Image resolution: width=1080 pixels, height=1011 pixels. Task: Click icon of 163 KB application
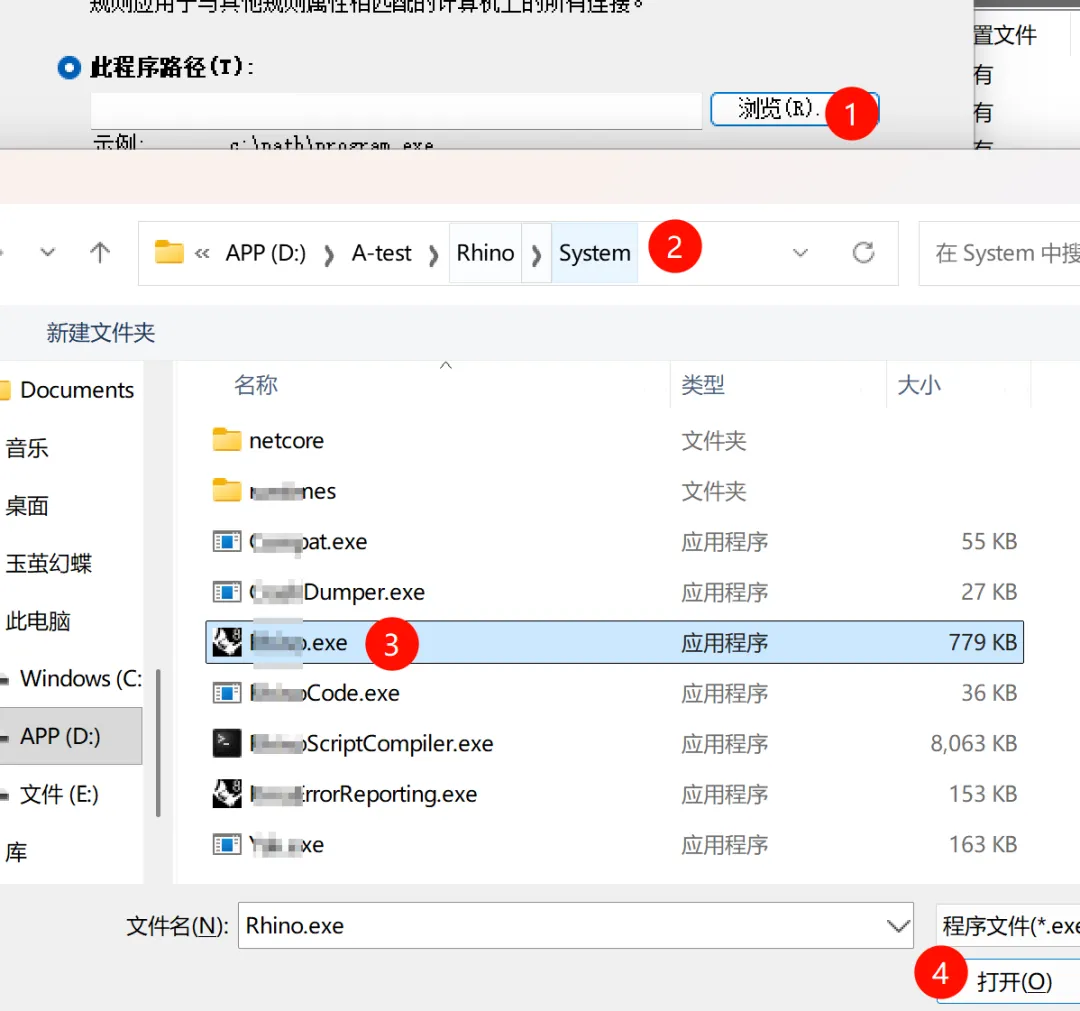point(227,844)
